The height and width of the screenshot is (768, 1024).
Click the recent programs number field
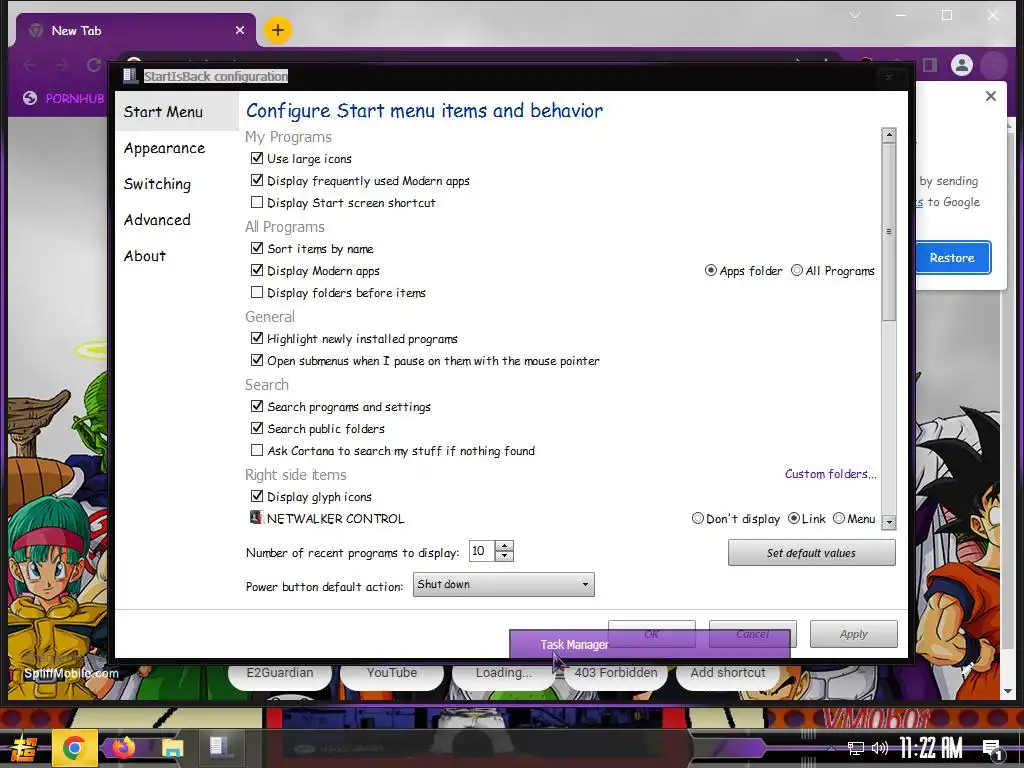coord(482,551)
